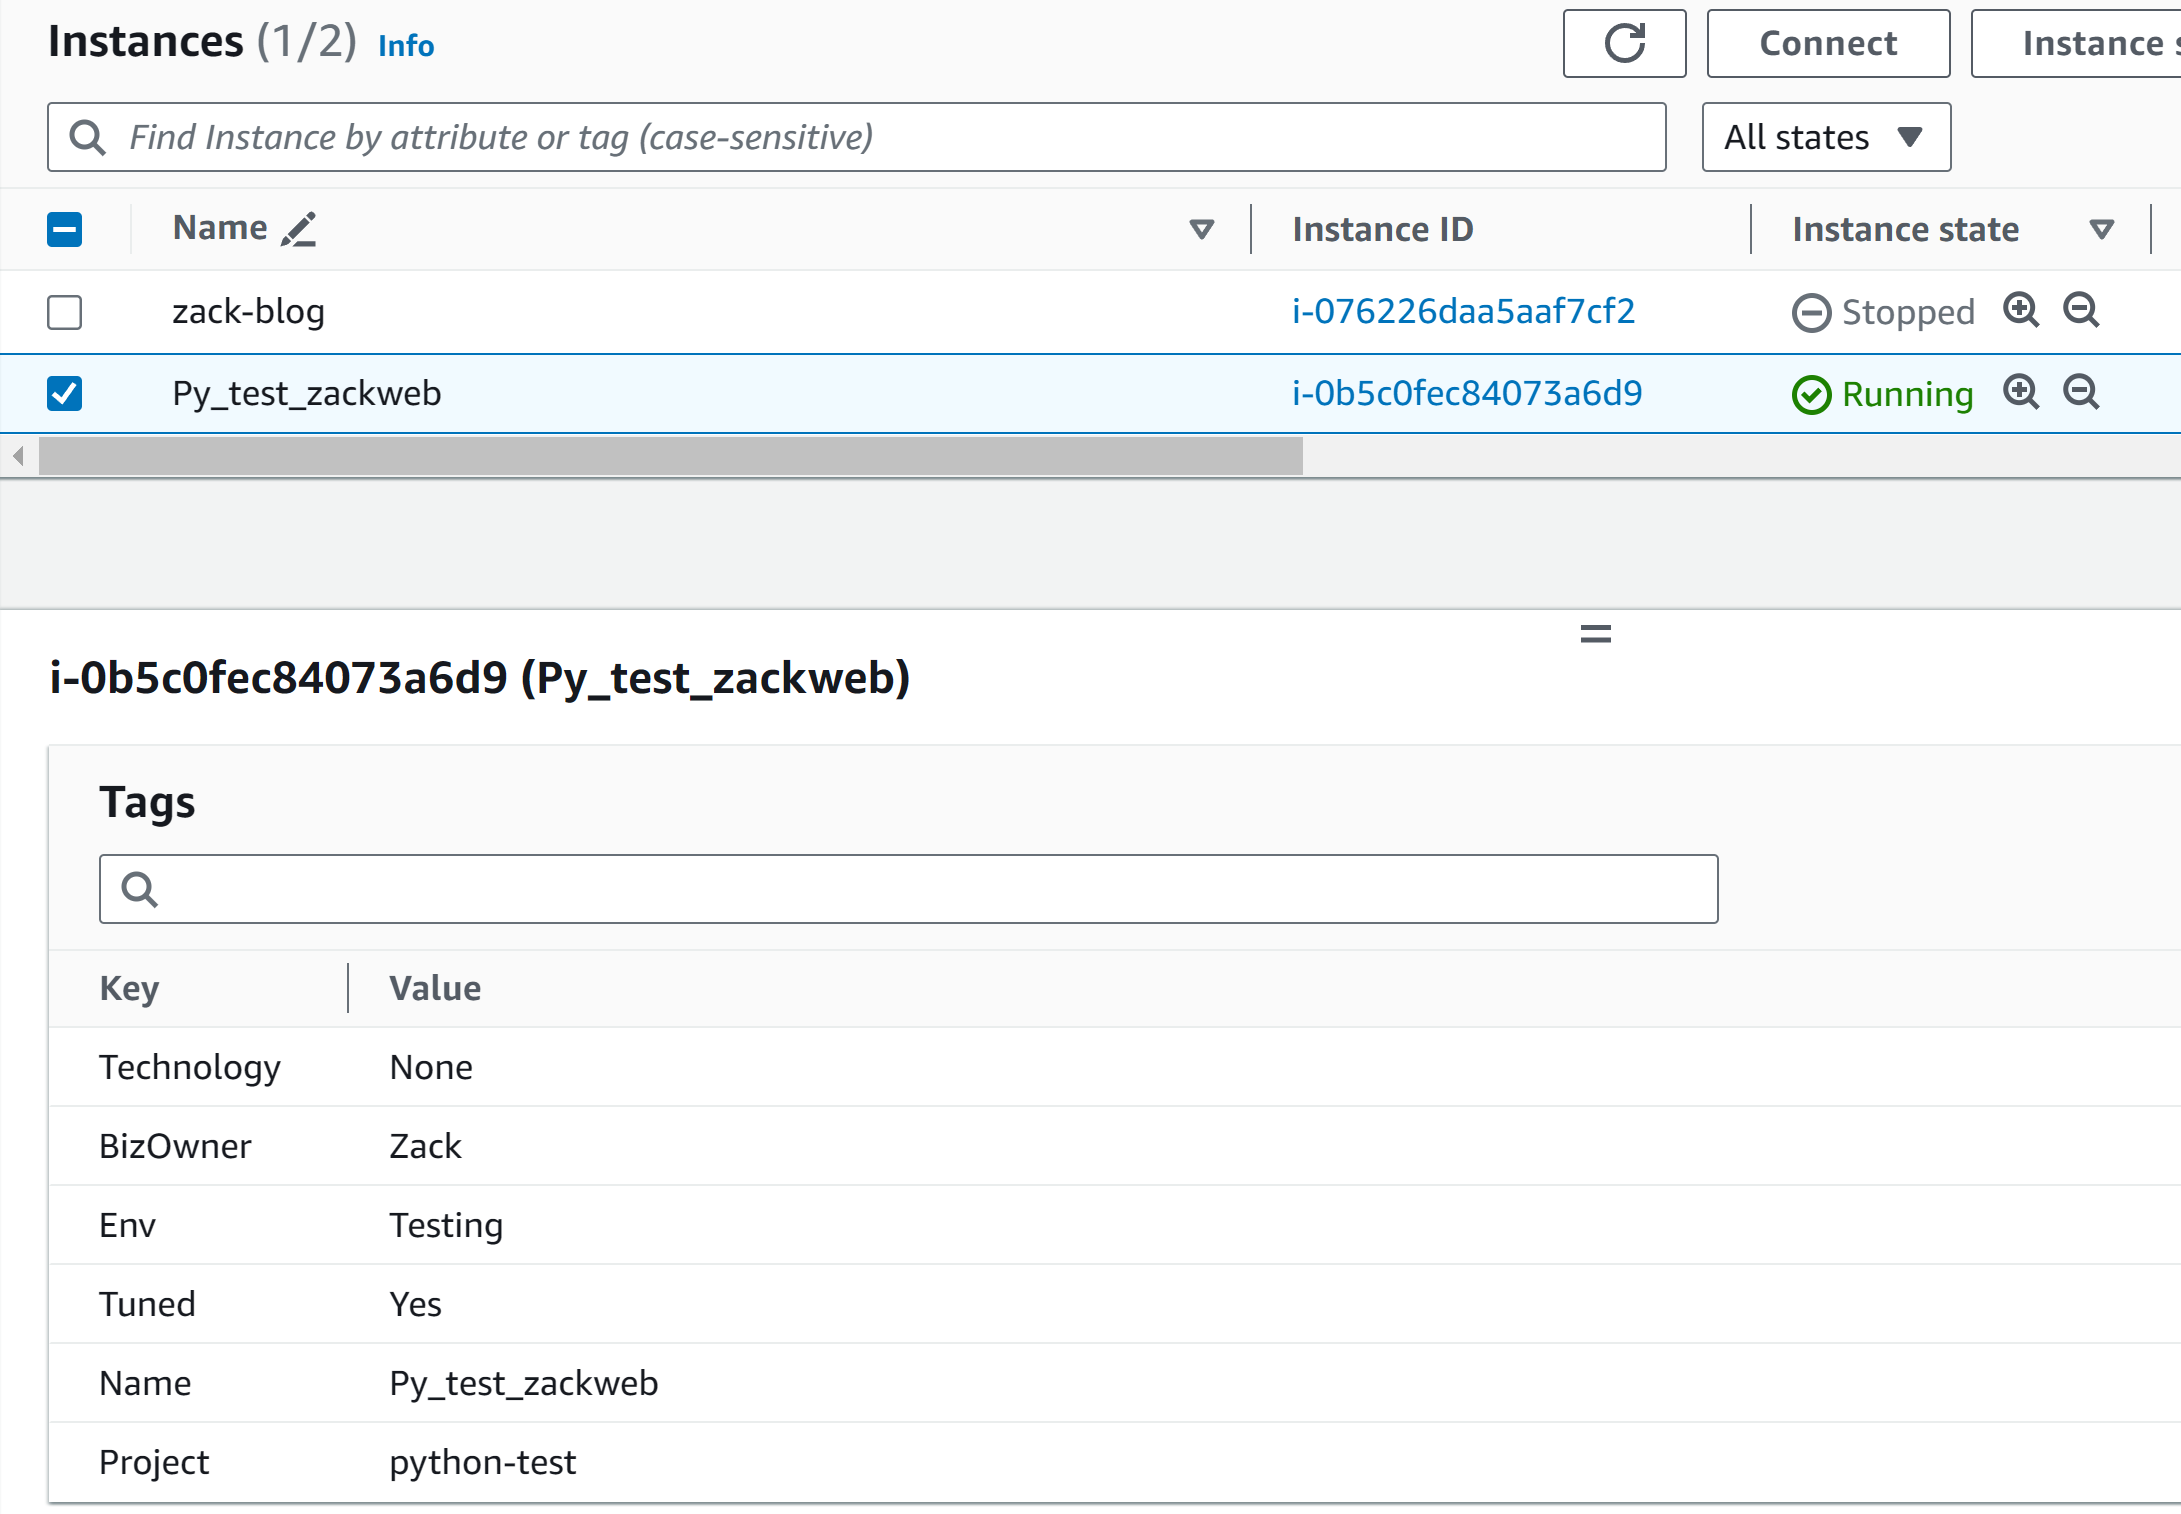Uncheck the Py_test_zackweb instance checkbox

pyautogui.click(x=65, y=393)
